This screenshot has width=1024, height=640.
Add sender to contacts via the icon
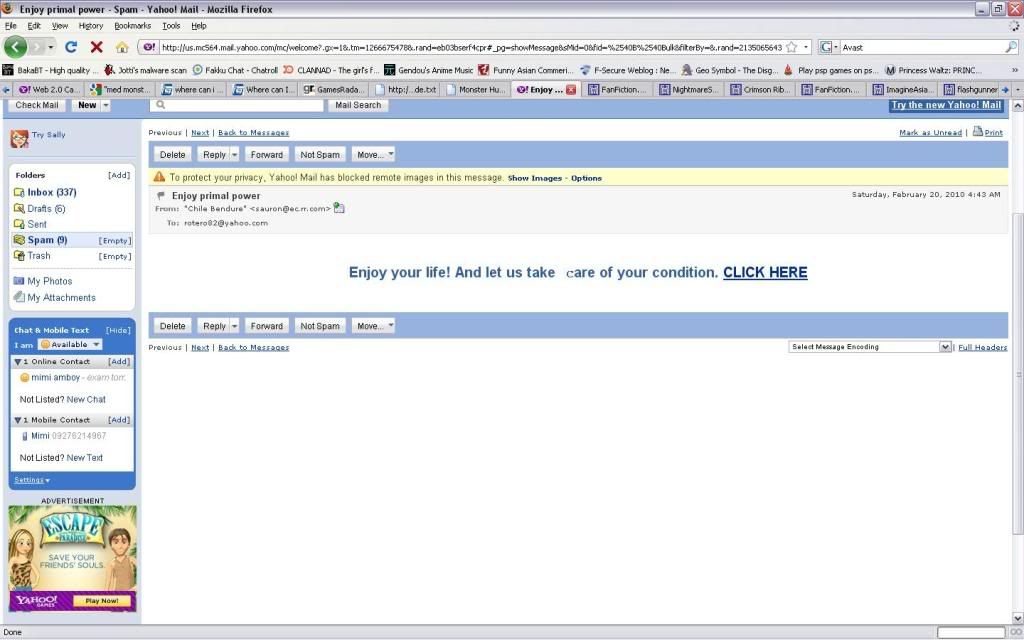(x=338, y=208)
